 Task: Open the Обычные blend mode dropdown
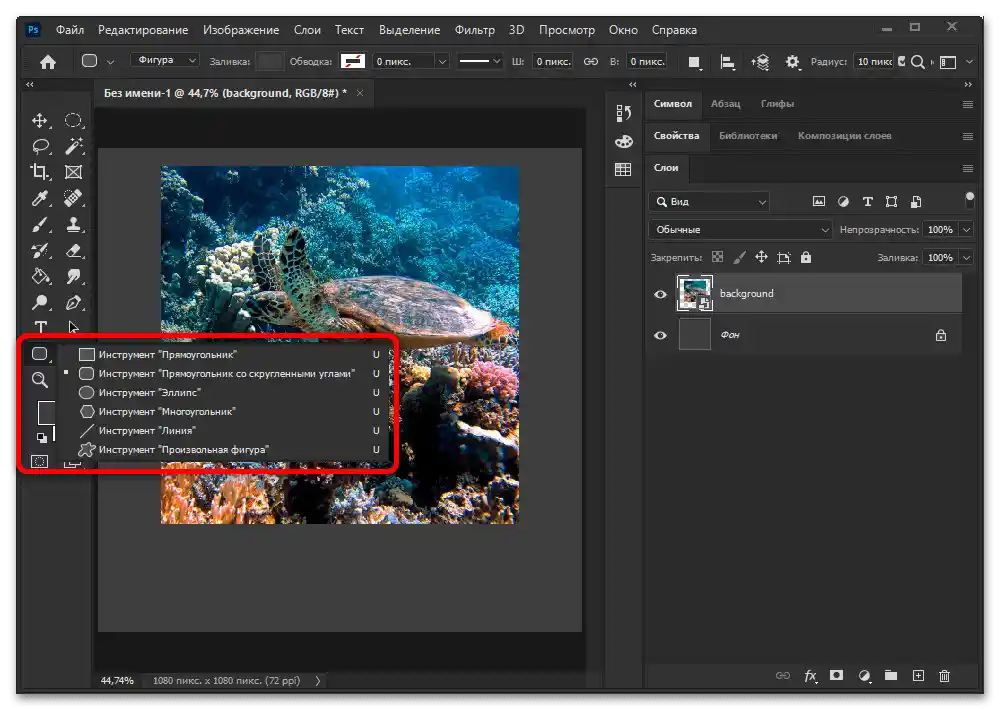pyautogui.click(x=740, y=230)
